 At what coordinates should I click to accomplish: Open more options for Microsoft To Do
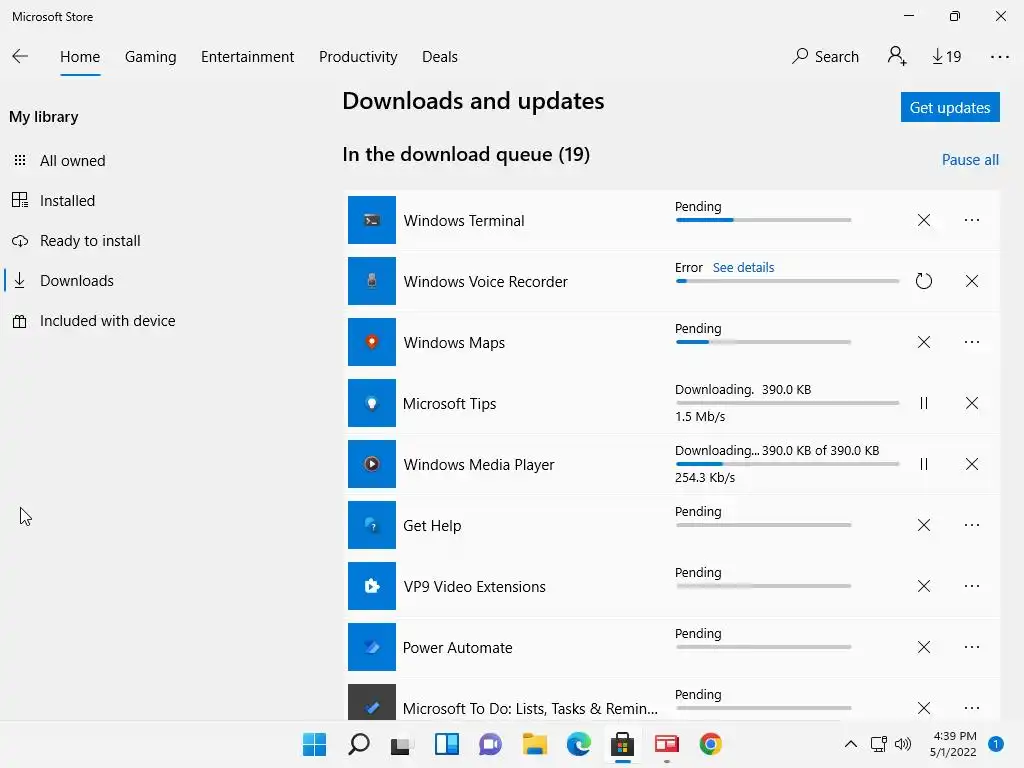(972, 708)
